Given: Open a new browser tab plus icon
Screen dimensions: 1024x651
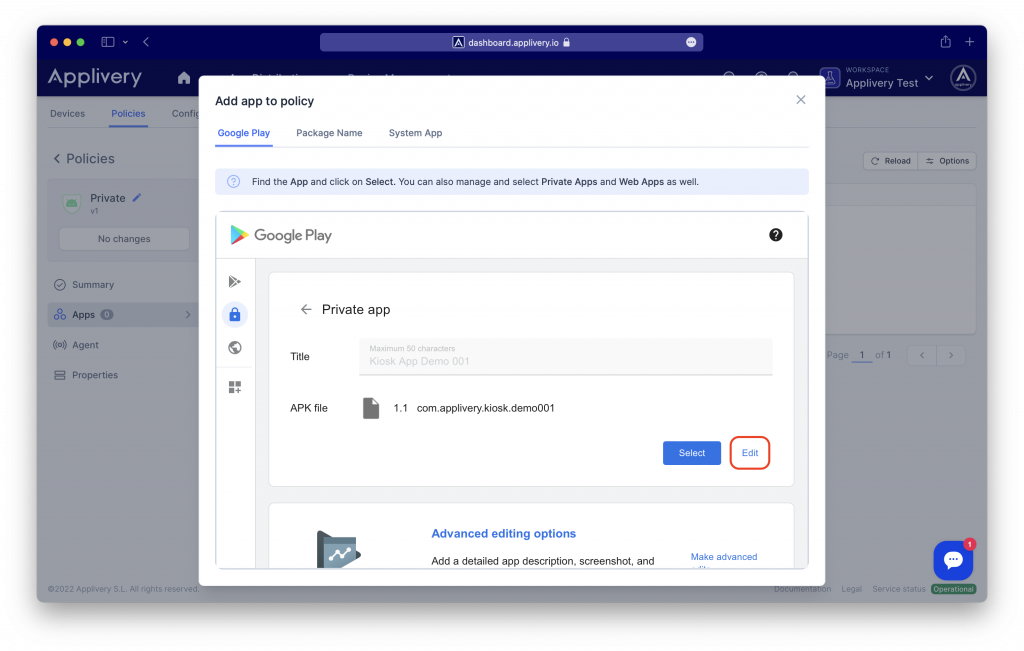Looking at the screenshot, I should [970, 42].
